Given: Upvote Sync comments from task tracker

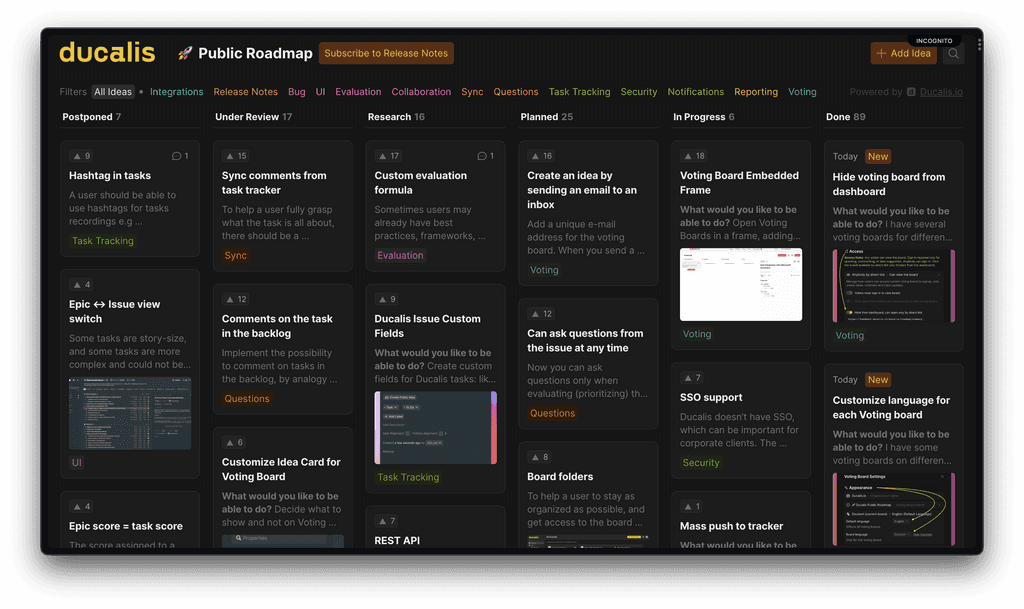Looking at the screenshot, I should pyautogui.click(x=235, y=156).
